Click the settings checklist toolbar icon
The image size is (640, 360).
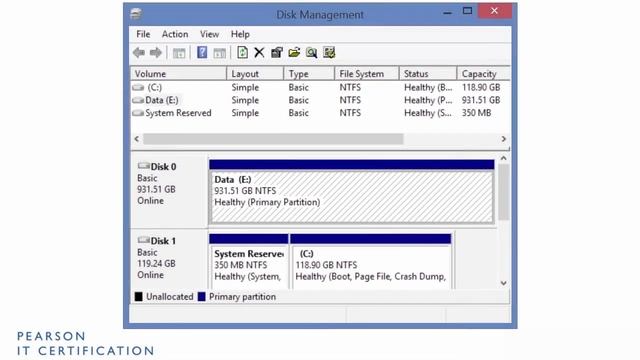[329, 52]
